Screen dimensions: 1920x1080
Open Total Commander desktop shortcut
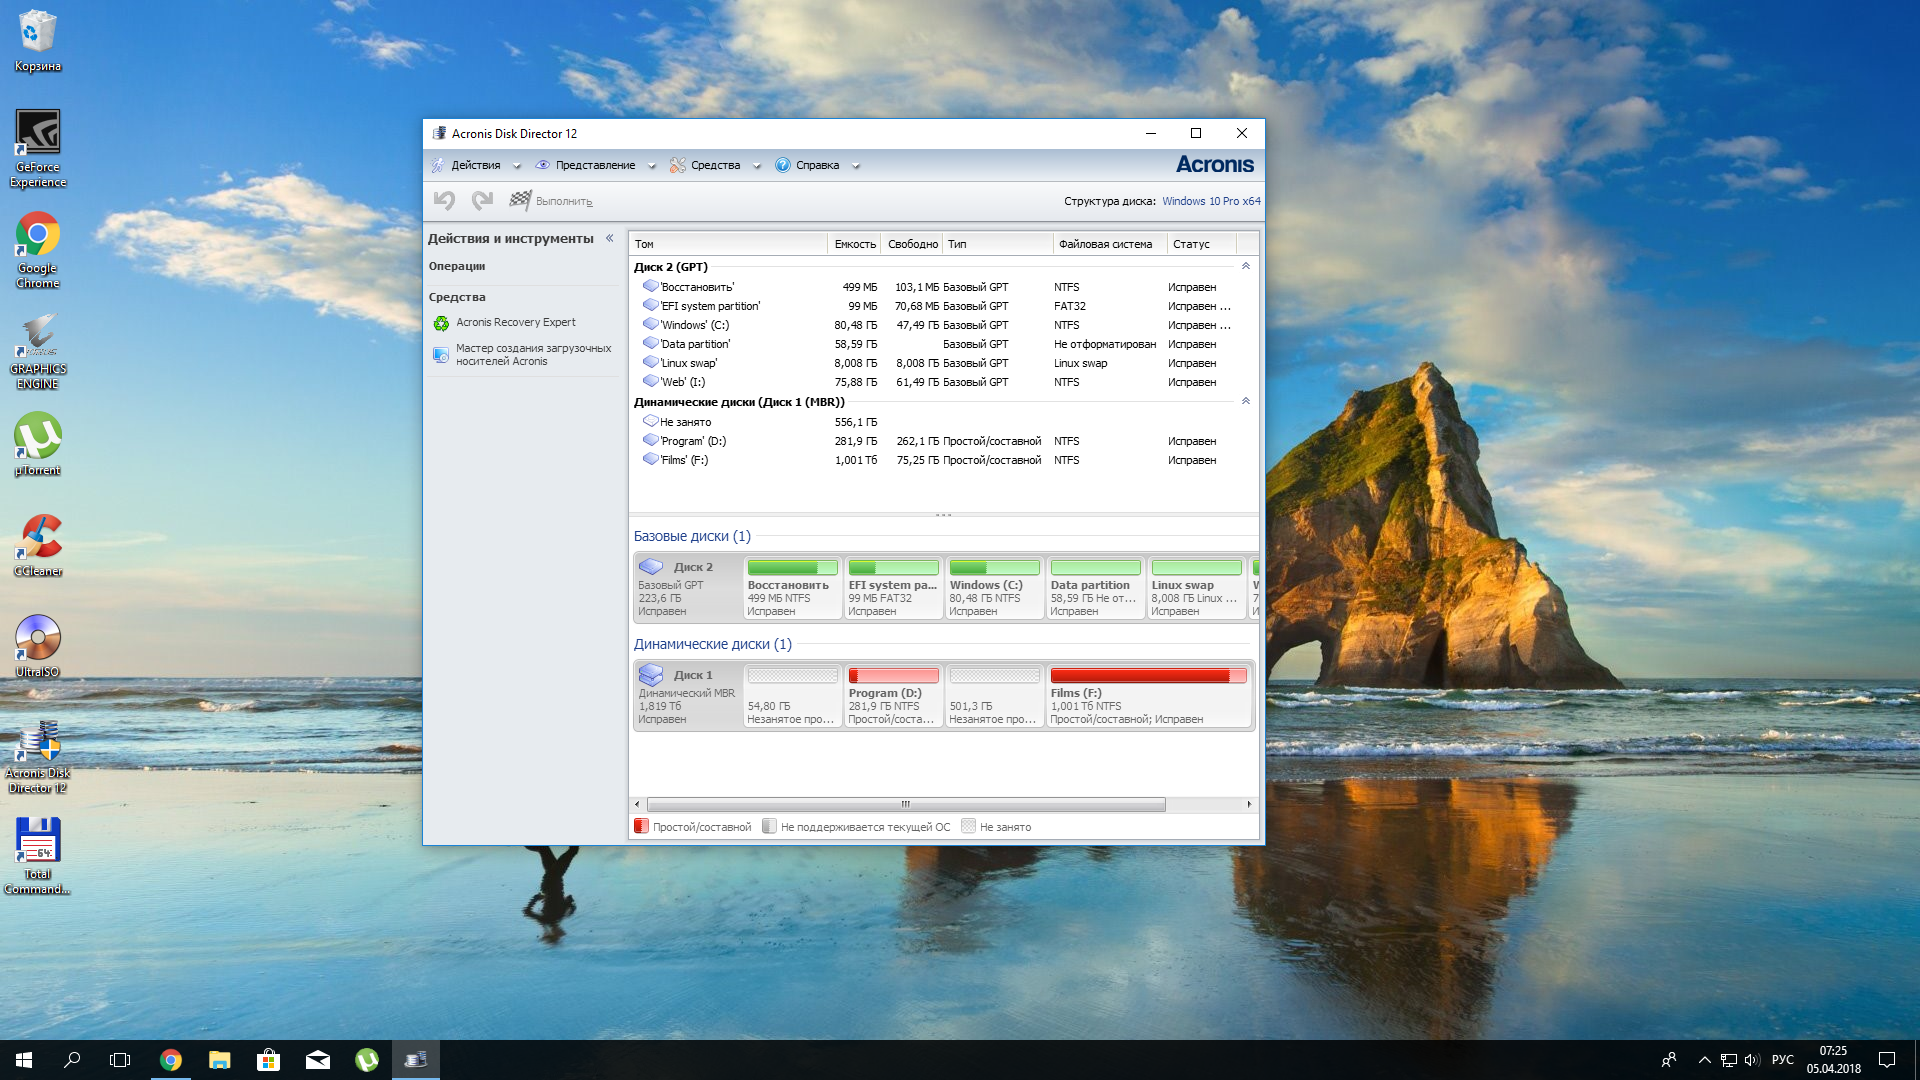(38, 856)
